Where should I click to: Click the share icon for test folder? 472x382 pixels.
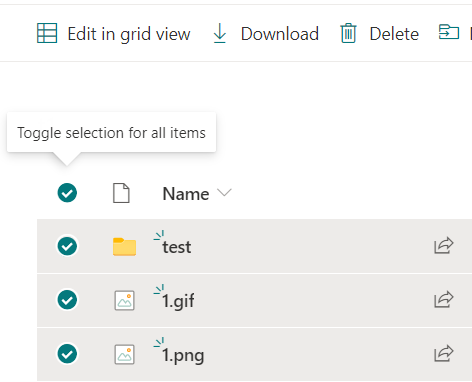point(444,246)
